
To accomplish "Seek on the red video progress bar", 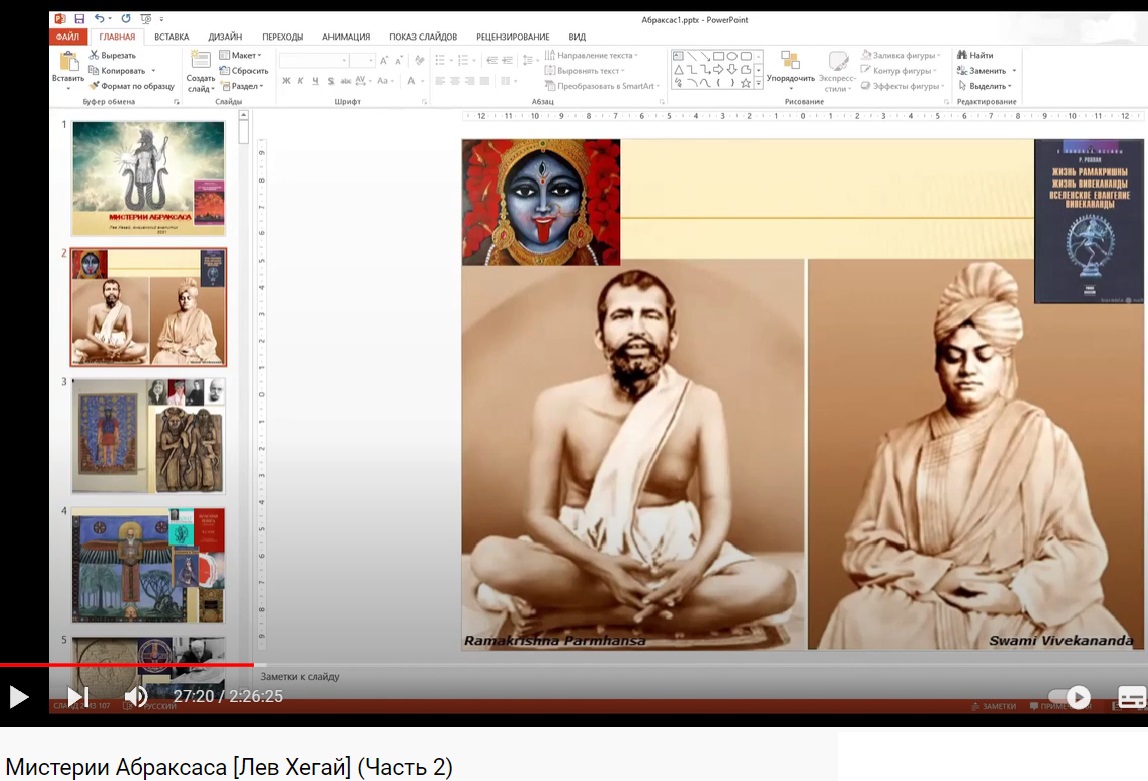I will coord(127,665).
